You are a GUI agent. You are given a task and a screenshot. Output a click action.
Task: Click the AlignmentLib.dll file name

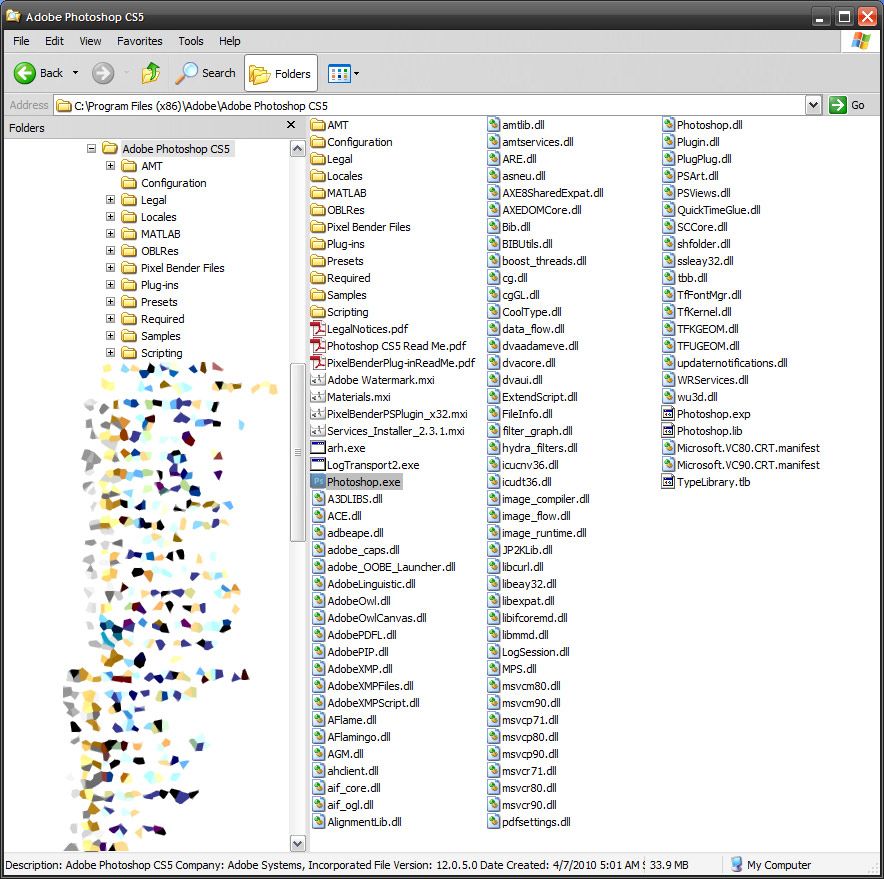pyautogui.click(x=364, y=822)
